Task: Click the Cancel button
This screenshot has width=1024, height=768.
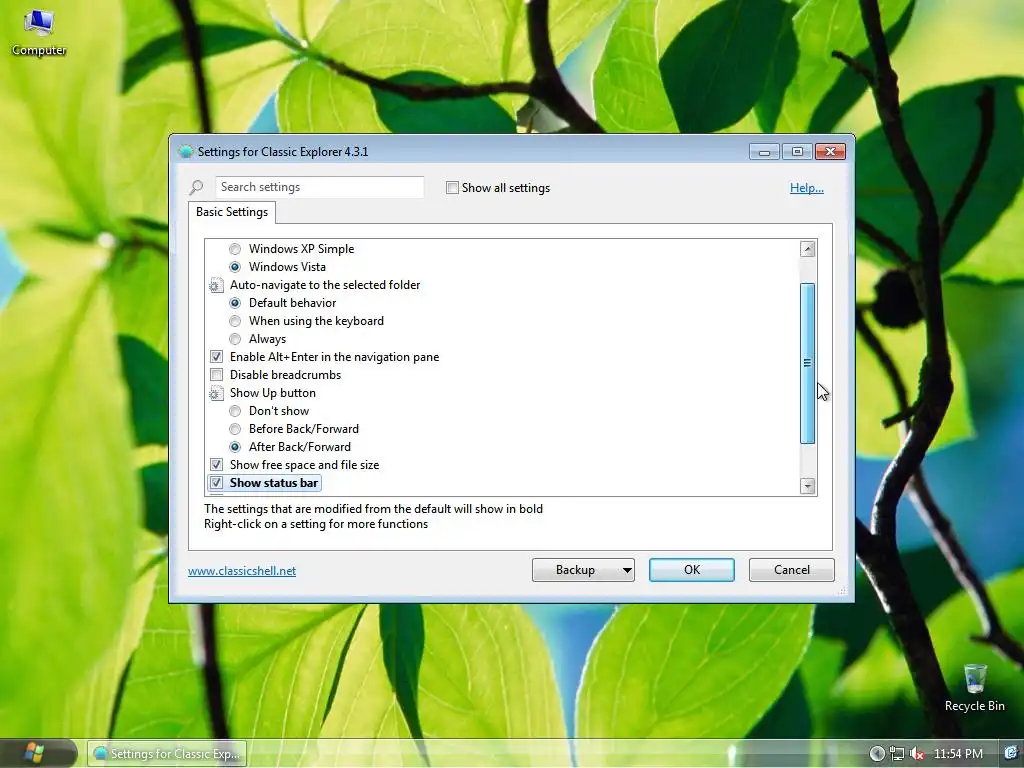Action: tap(792, 570)
